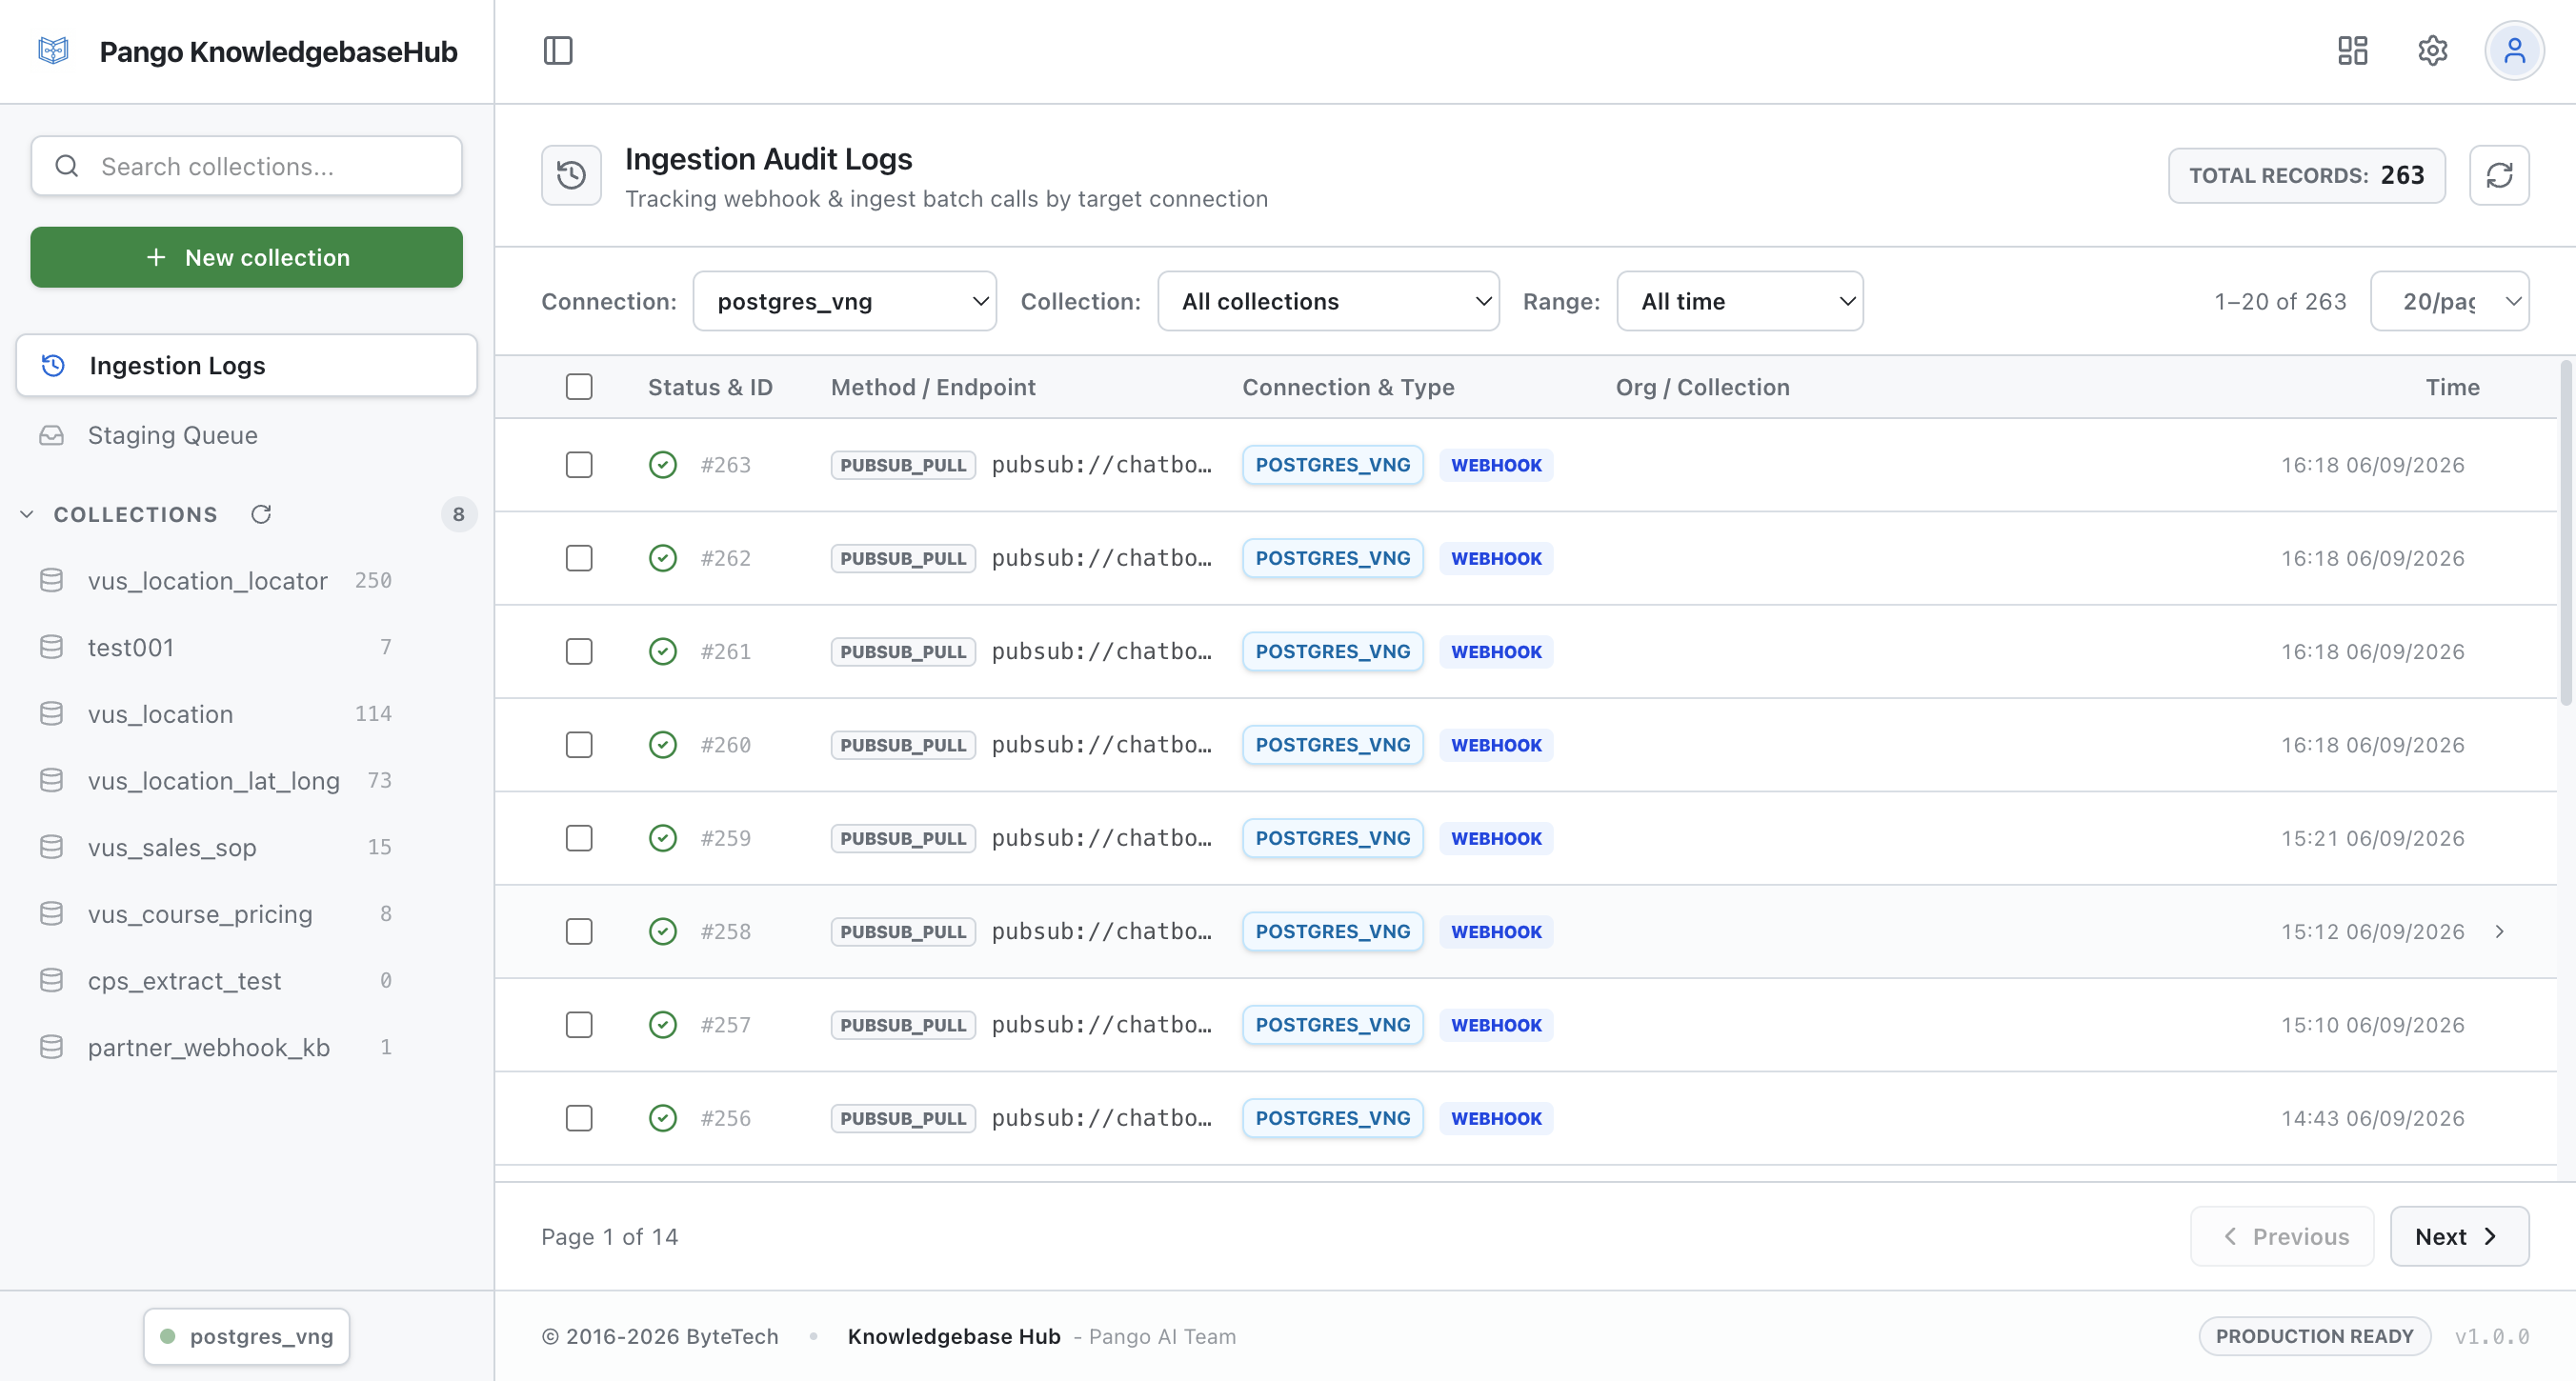The width and height of the screenshot is (2576, 1381).
Task: Click the WEBHOOK tag on row #259
Action: 1496,838
